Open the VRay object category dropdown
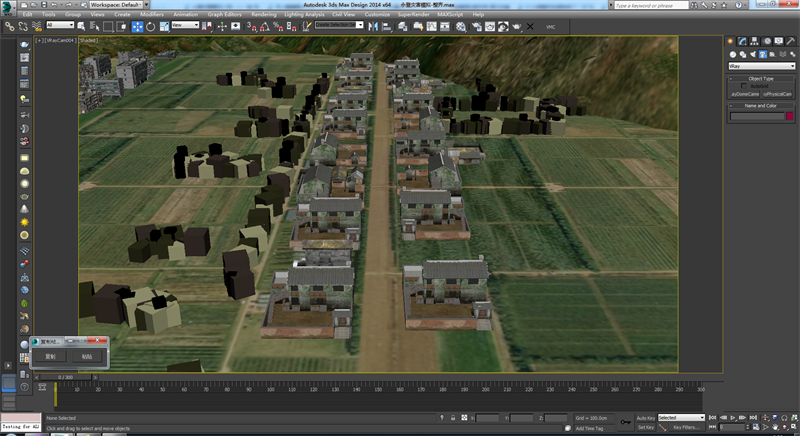Viewport: 800px width, 436px height. point(761,66)
